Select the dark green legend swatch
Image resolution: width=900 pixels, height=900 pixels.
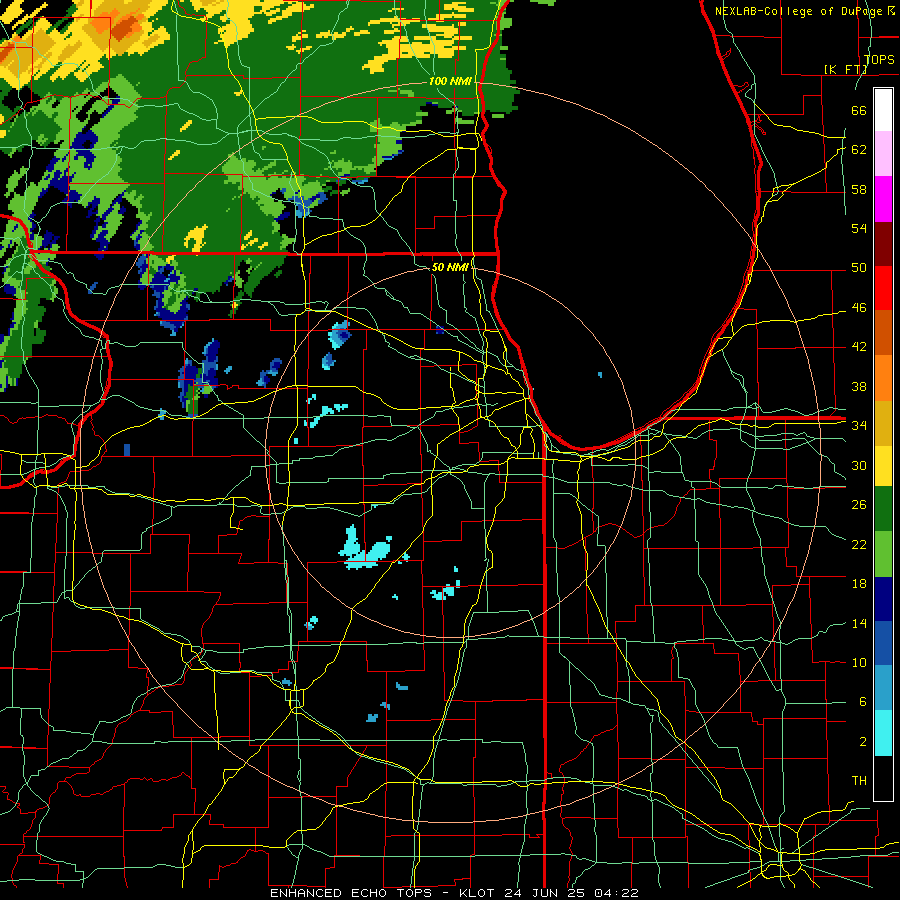pos(883,509)
